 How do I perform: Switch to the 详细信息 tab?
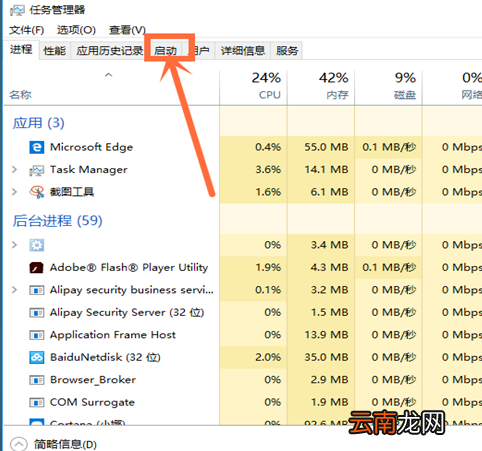tap(243, 51)
